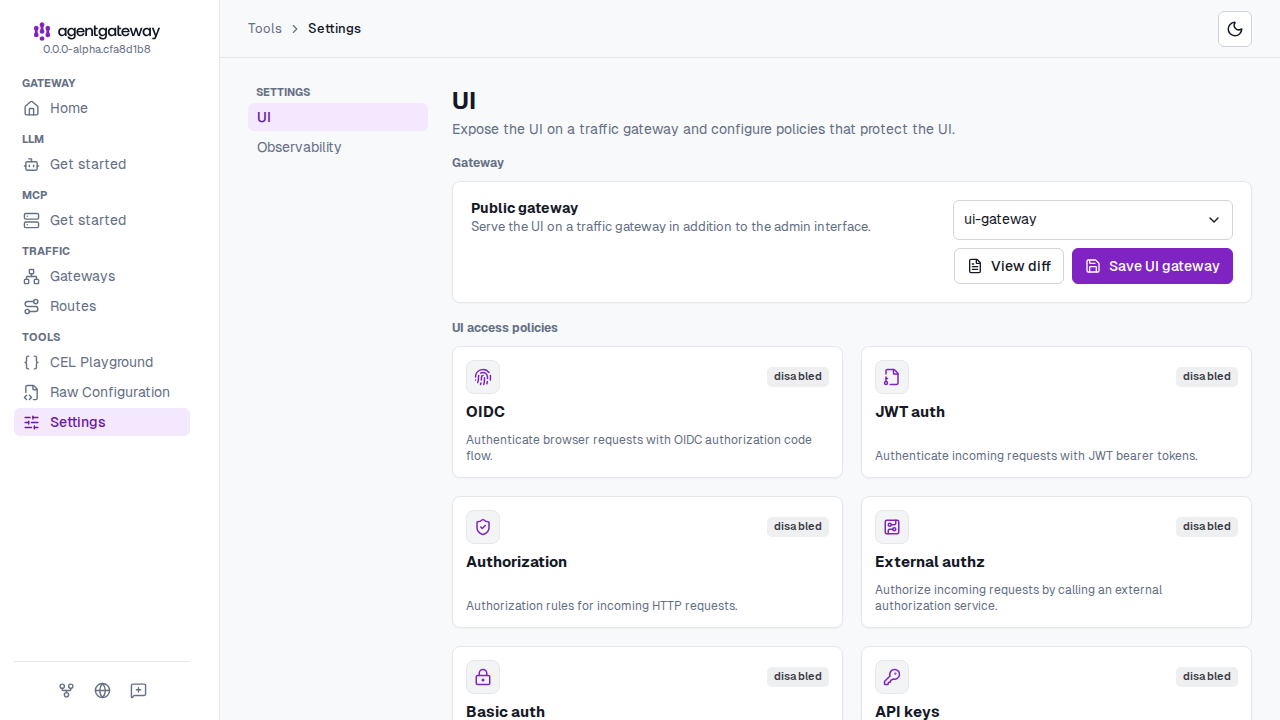Click the disabled badge on Authorization card
1280x720 pixels.
[x=798, y=527]
